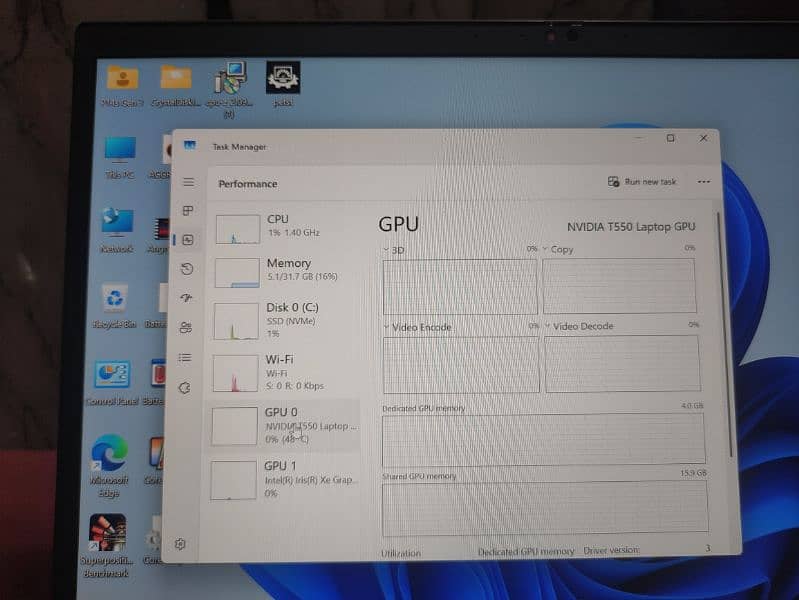Viewport: 799px width, 600px height.
Task: Open the Video Decode engine dropdown
Action: point(548,325)
